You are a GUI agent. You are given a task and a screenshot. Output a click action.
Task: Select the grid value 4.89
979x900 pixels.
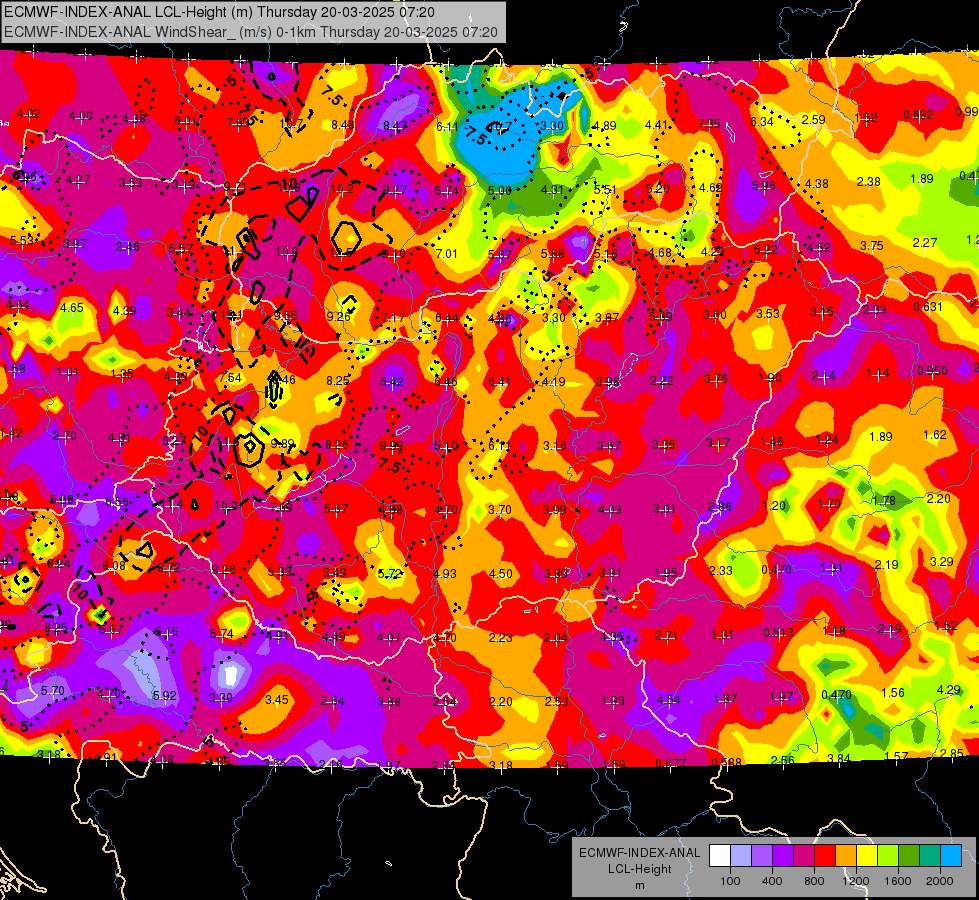(x=604, y=126)
